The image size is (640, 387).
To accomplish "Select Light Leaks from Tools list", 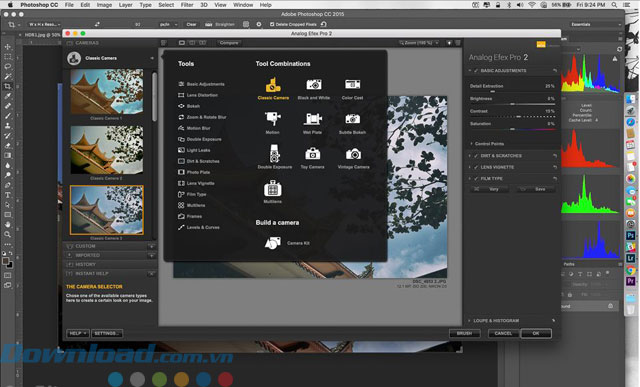I will click(x=194, y=150).
